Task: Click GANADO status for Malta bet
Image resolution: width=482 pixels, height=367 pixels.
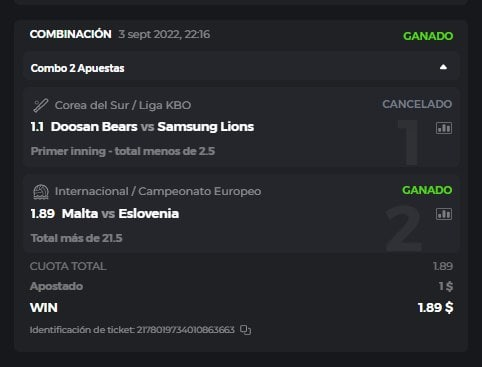Action: pyautogui.click(x=427, y=190)
